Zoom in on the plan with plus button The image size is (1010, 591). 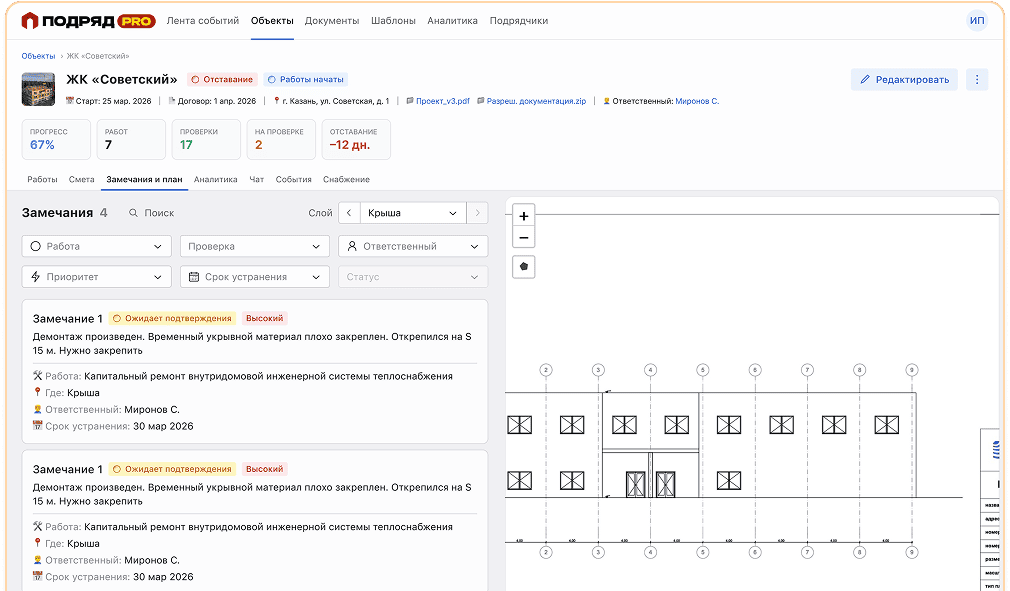524,216
